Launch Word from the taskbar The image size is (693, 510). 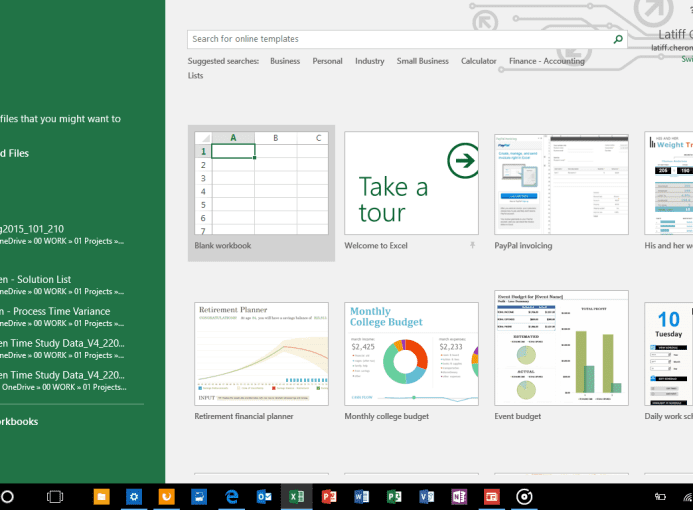click(x=362, y=497)
